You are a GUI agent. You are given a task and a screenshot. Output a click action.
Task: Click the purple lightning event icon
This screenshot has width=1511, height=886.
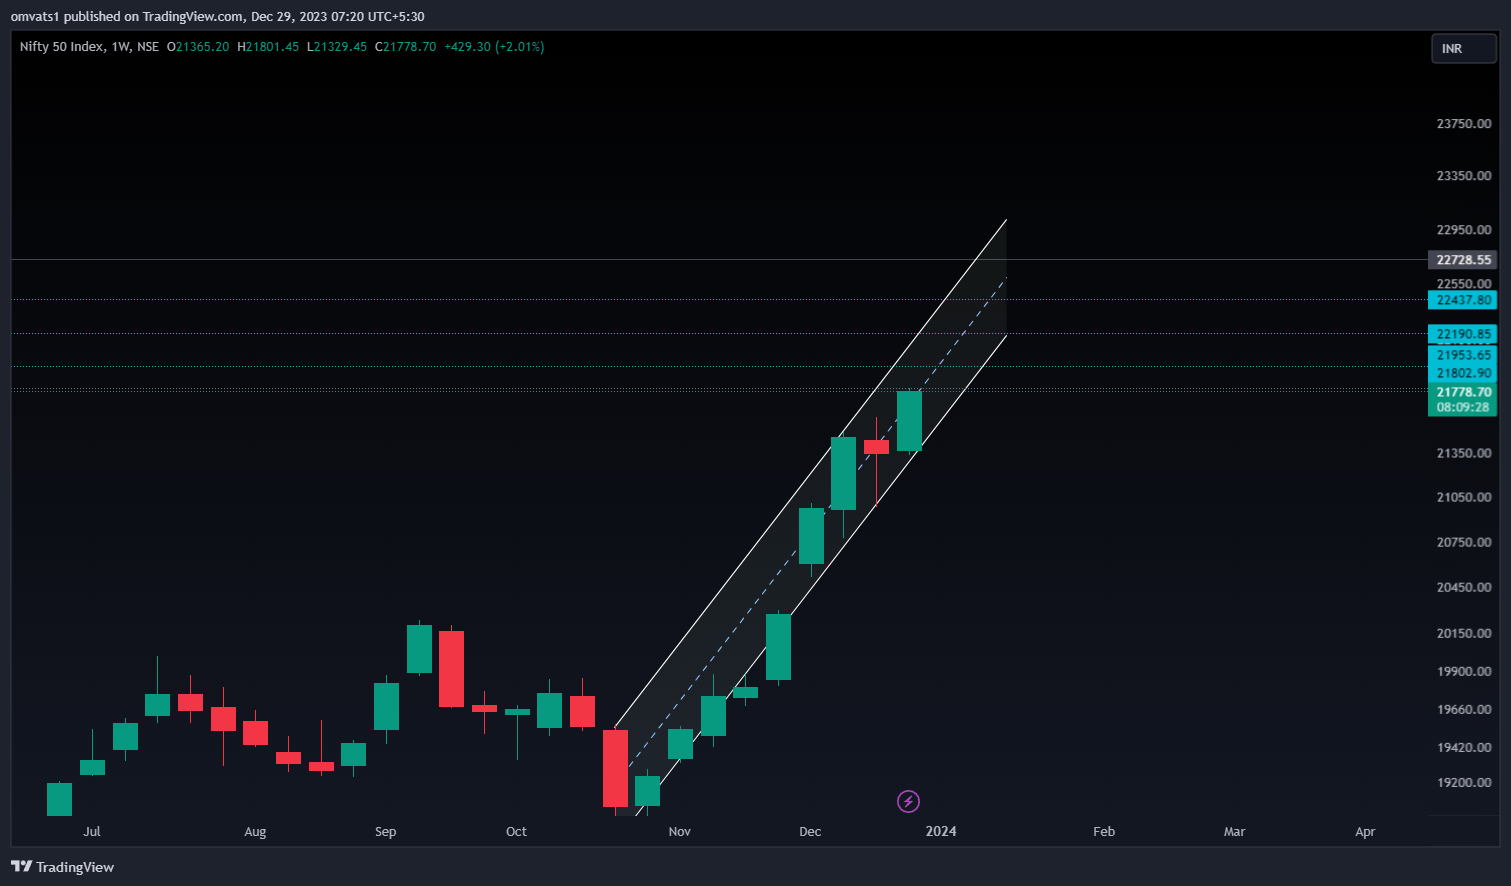click(908, 801)
